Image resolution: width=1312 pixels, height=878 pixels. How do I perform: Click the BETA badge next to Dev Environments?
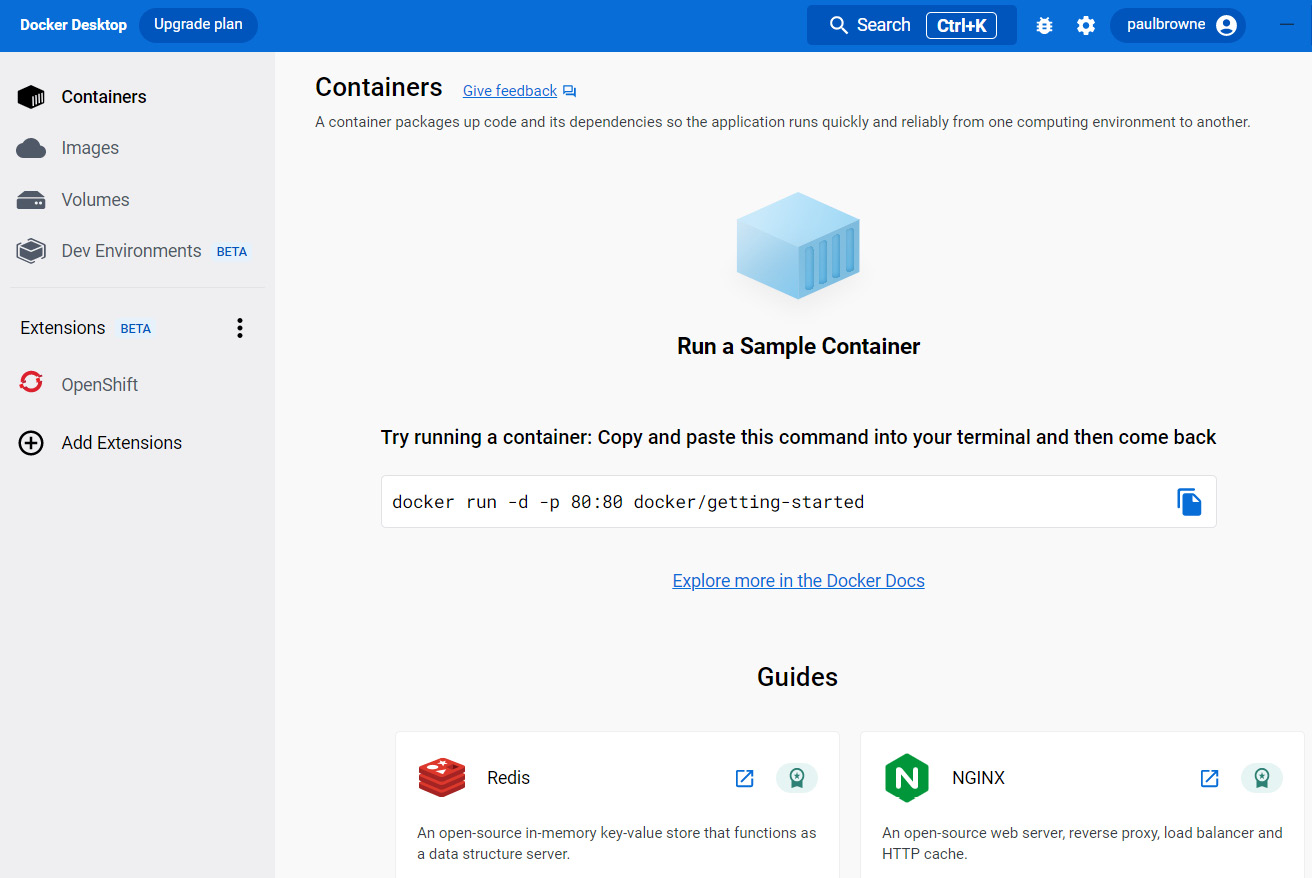pyautogui.click(x=232, y=252)
